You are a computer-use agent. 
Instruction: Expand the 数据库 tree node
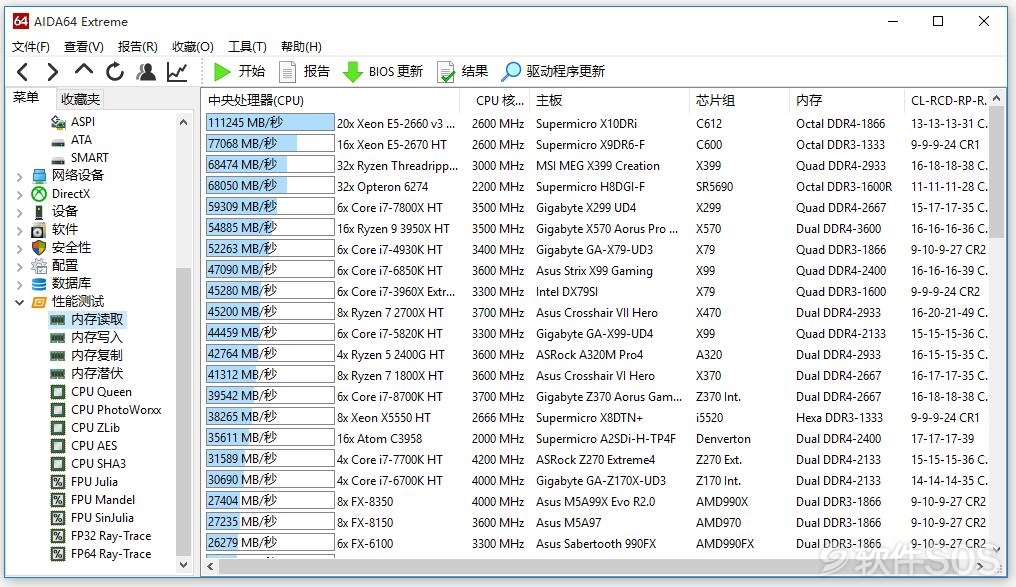(x=19, y=284)
